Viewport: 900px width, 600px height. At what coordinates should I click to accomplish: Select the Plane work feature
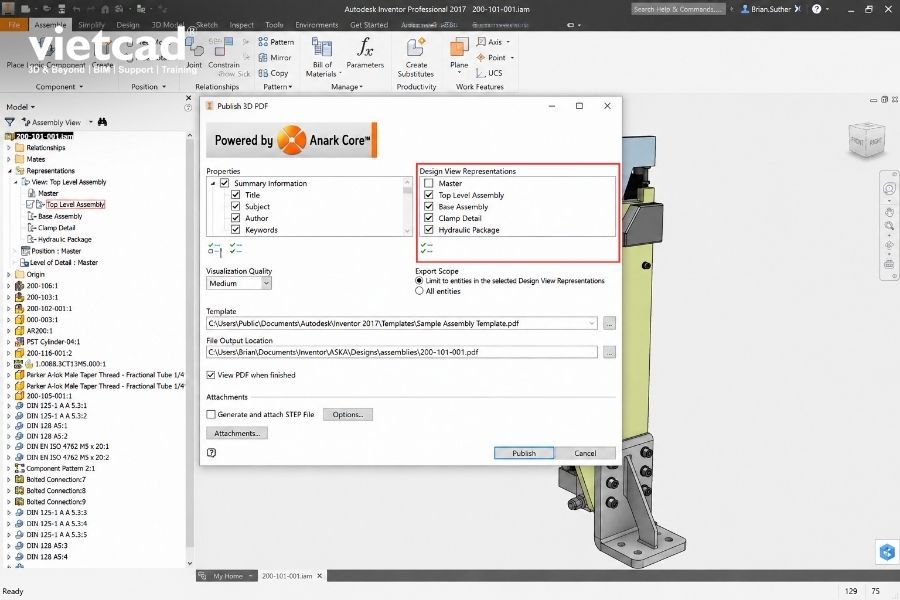coord(459,55)
